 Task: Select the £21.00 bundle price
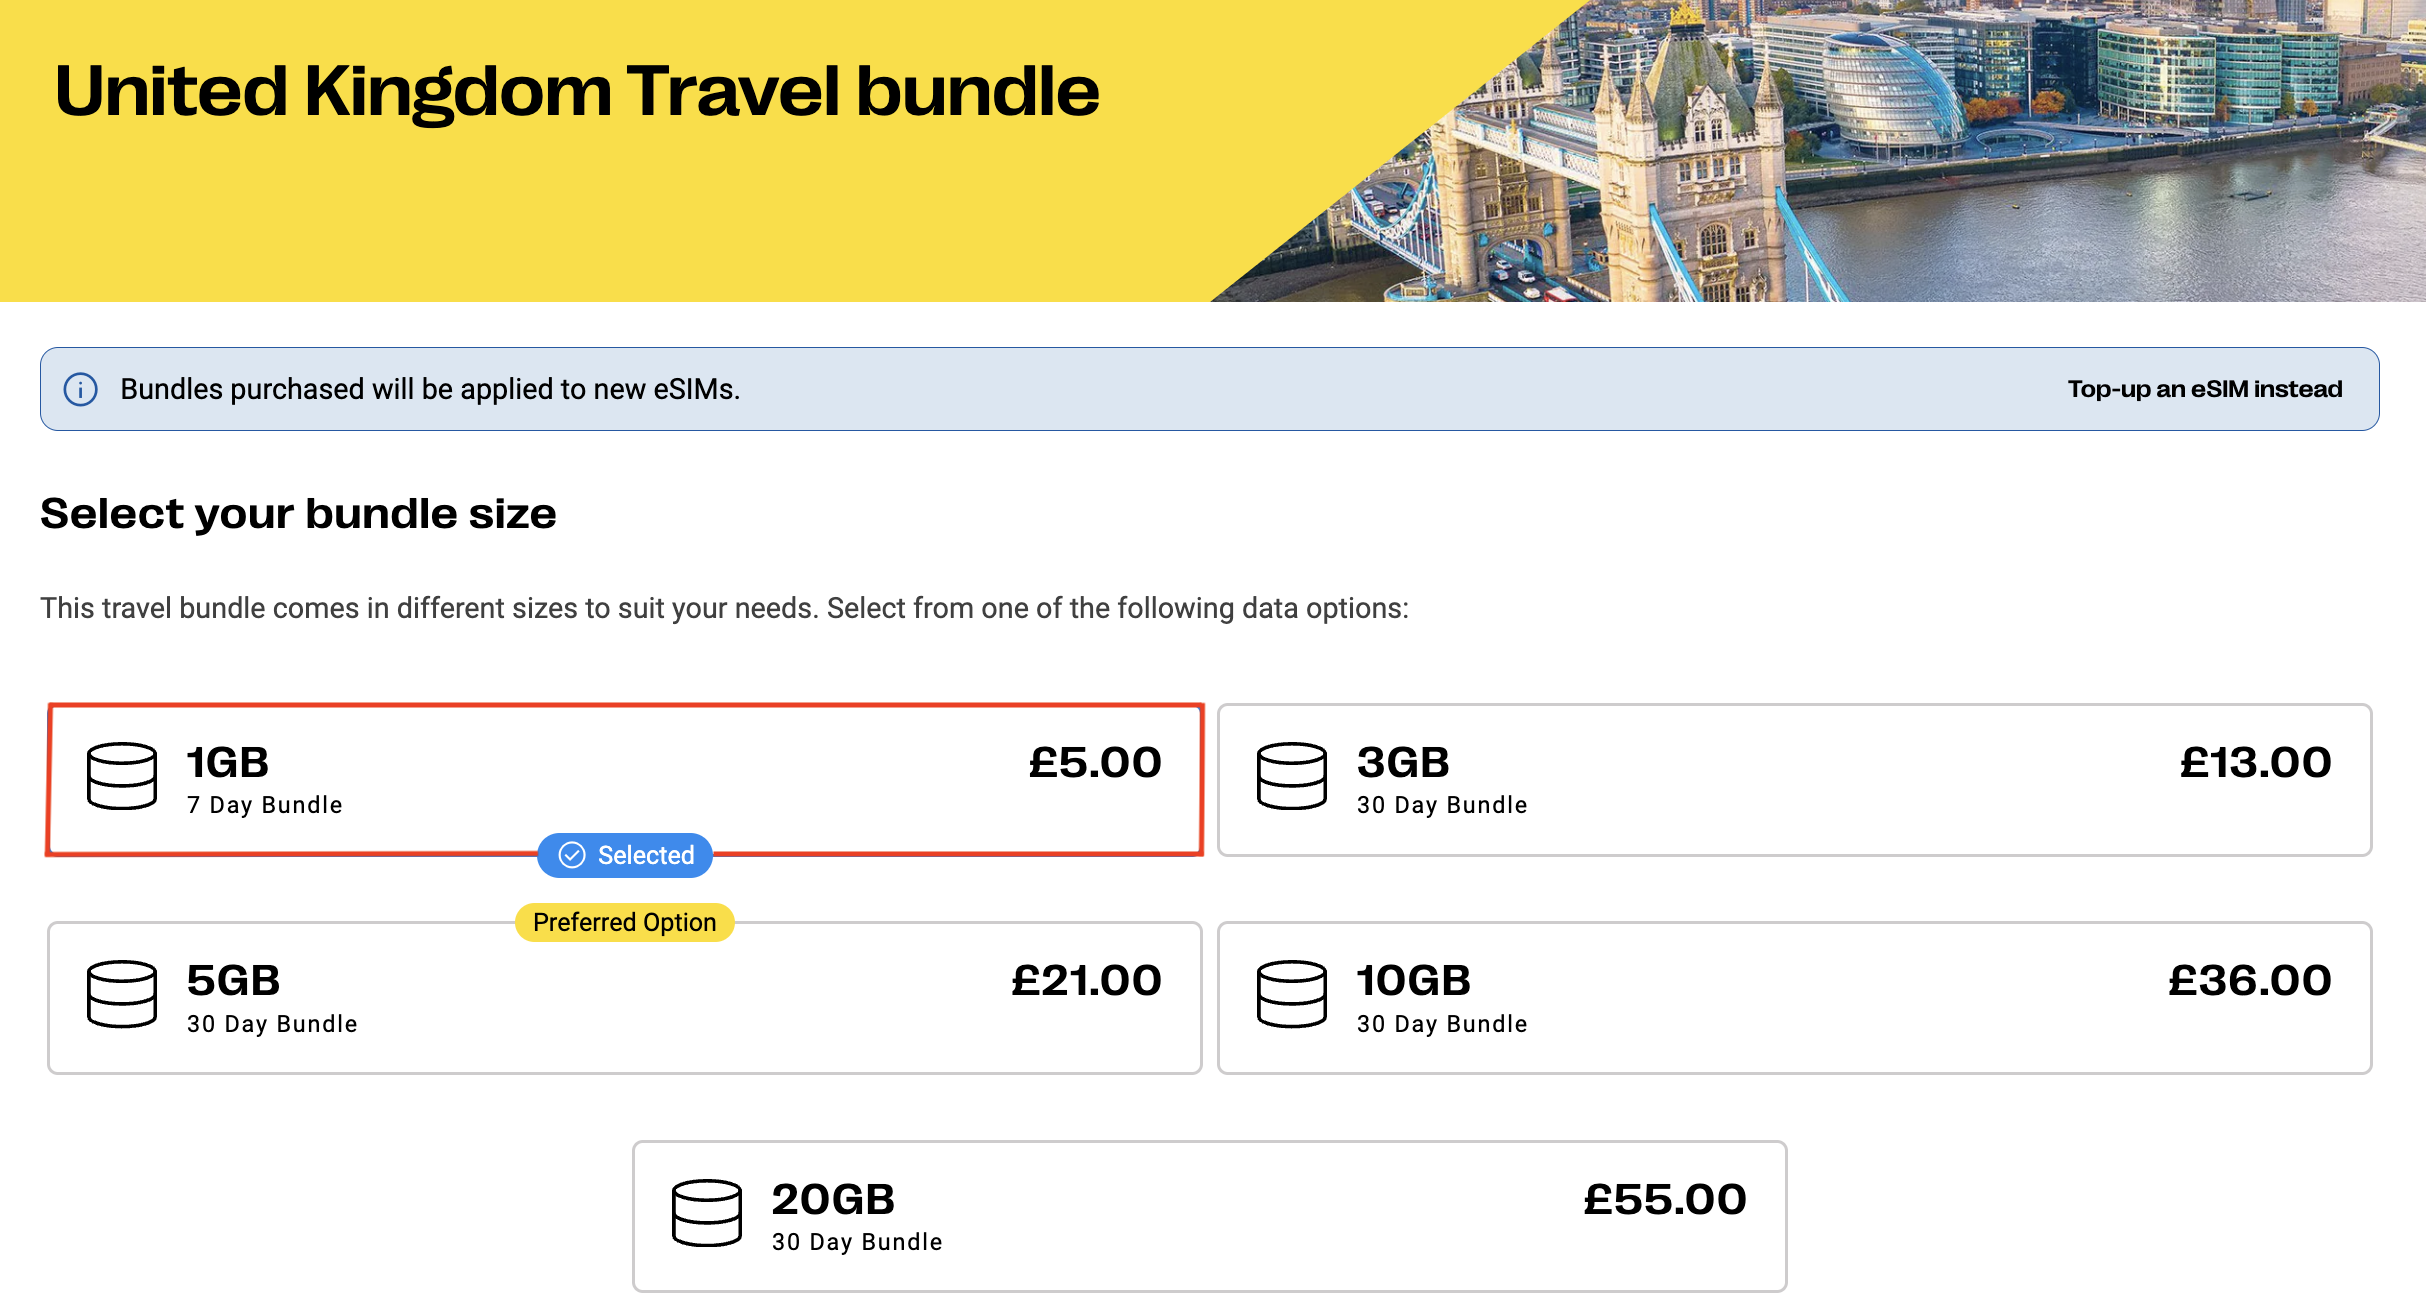tap(1086, 981)
